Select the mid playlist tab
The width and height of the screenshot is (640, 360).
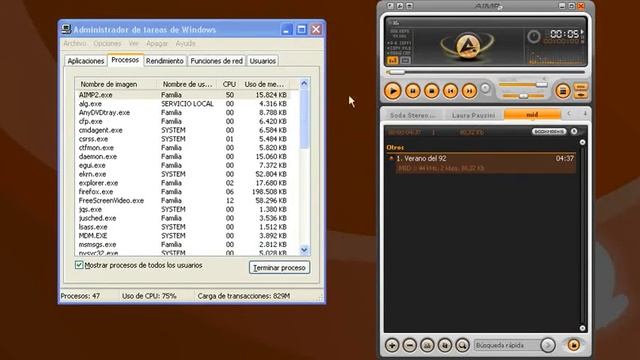coord(532,115)
